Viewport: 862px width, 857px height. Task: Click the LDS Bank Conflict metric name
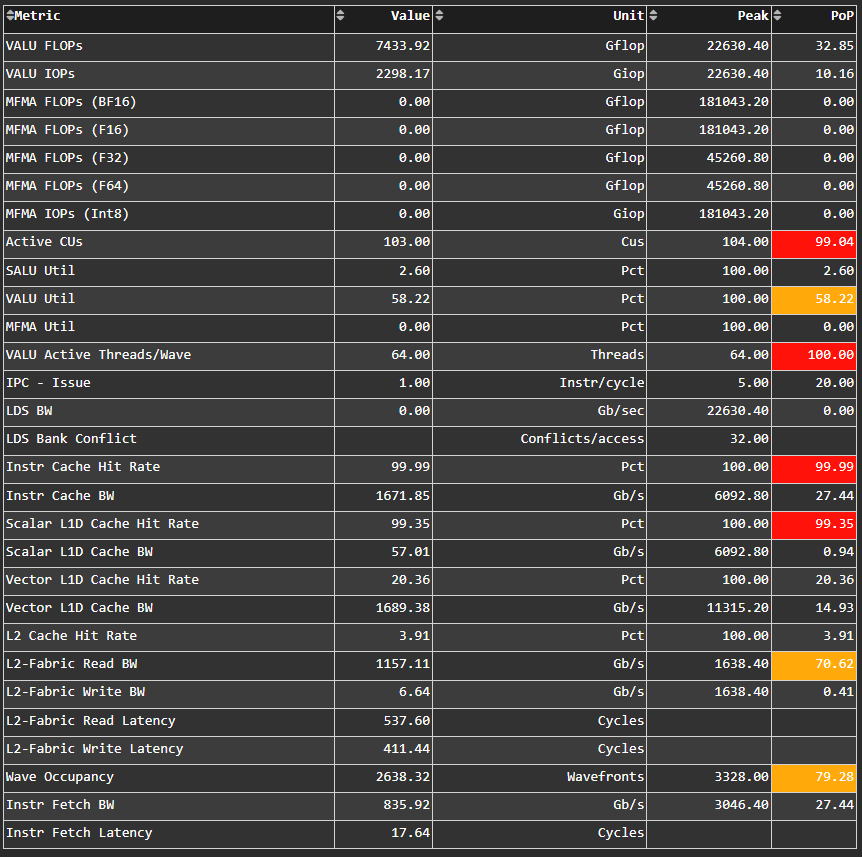click(71, 439)
